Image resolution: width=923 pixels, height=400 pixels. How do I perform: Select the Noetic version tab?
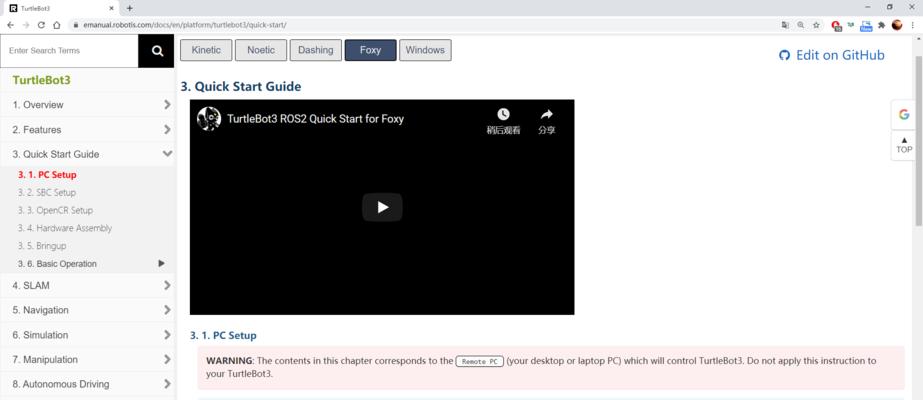[x=261, y=50]
